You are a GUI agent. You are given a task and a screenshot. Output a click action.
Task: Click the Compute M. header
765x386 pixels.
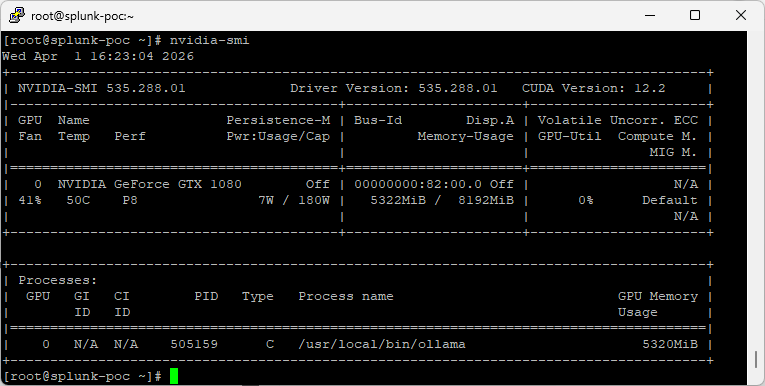click(x=658, y=136)
